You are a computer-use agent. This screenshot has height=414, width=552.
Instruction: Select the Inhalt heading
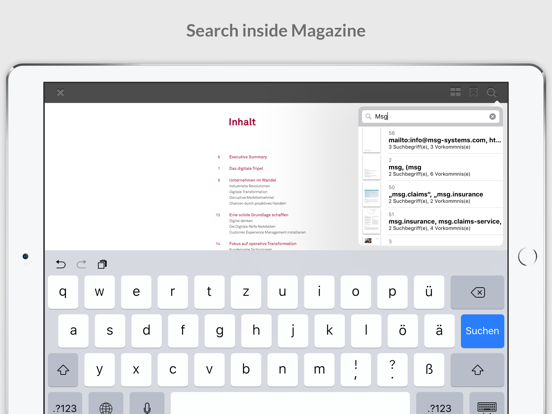(x=242, y=122)
